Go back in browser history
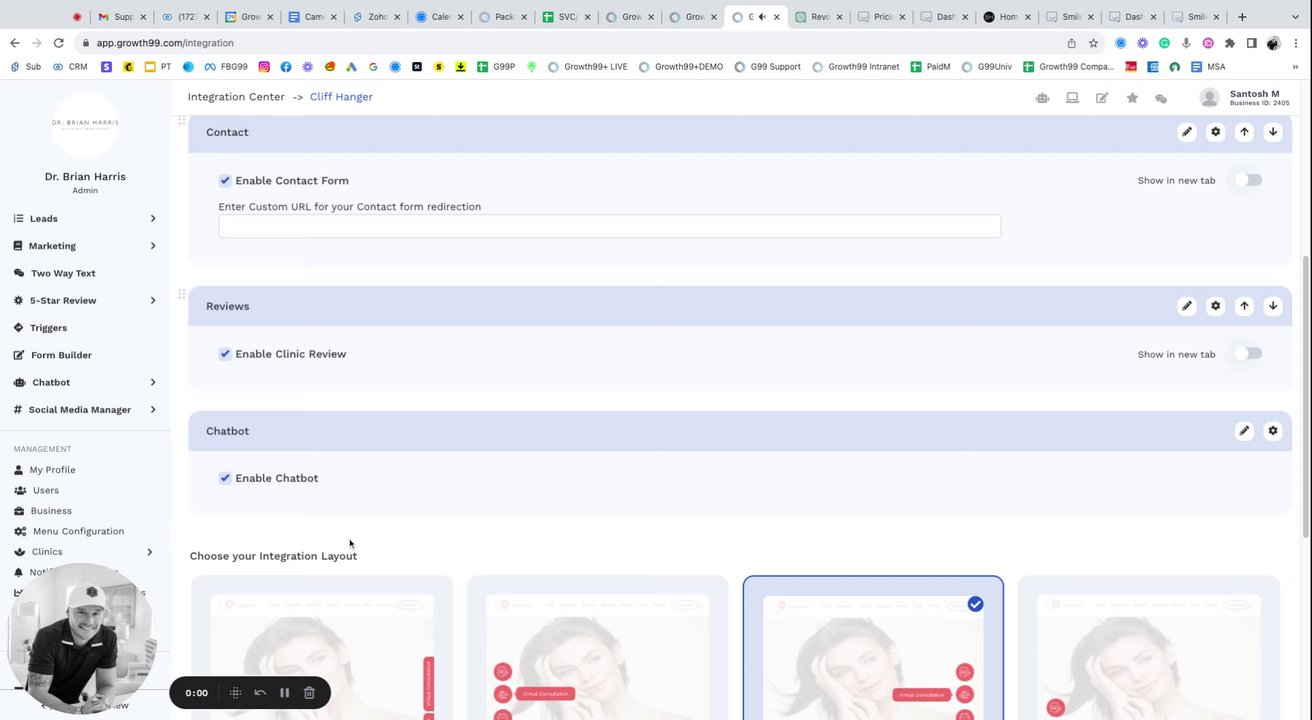Image resolution: width=1312 pixels, height=720 pixels. tap(14, 43)
